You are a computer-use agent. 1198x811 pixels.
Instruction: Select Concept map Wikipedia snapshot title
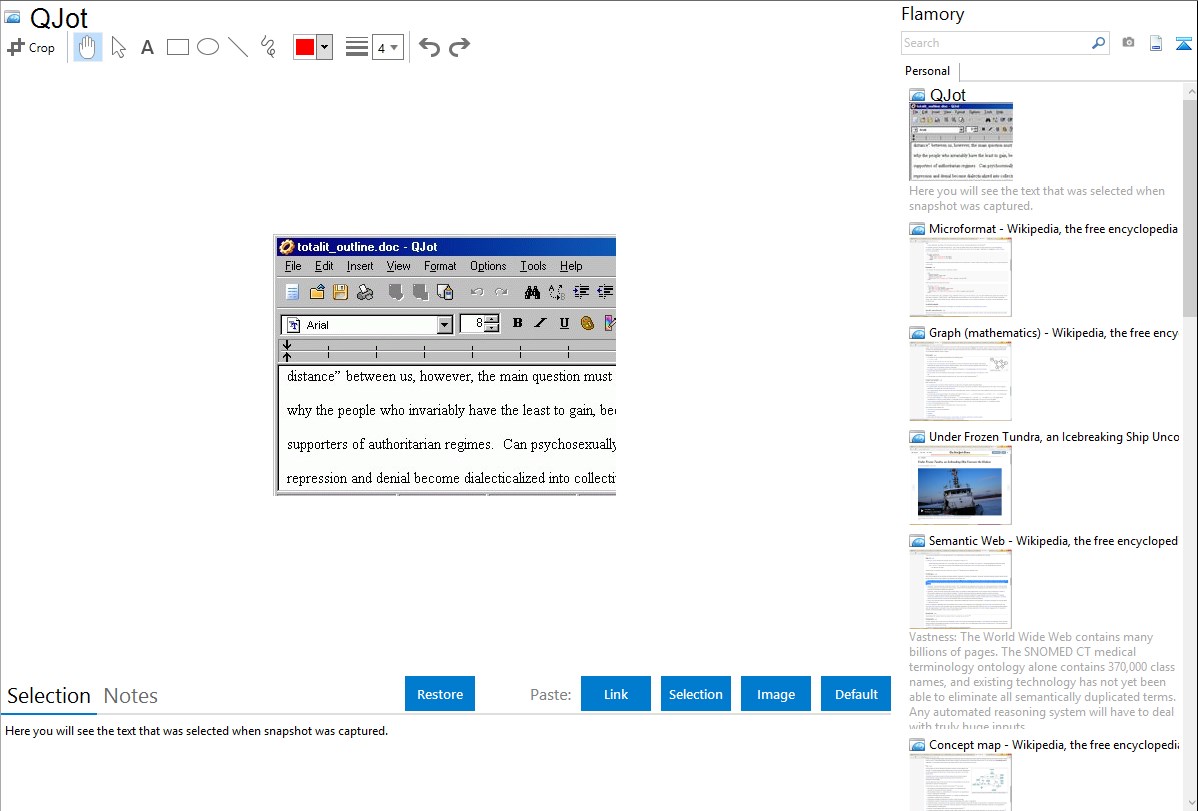coord(1053,744)
